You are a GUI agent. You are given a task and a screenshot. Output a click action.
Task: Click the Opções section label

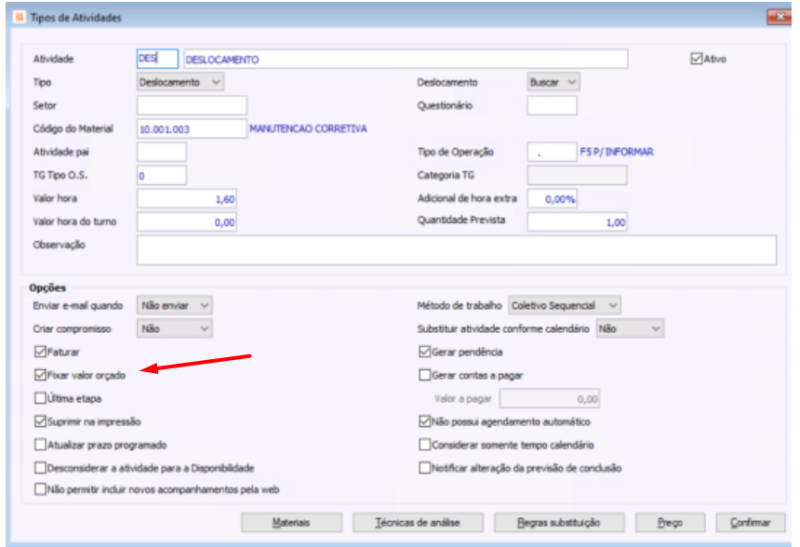[47, 287]
